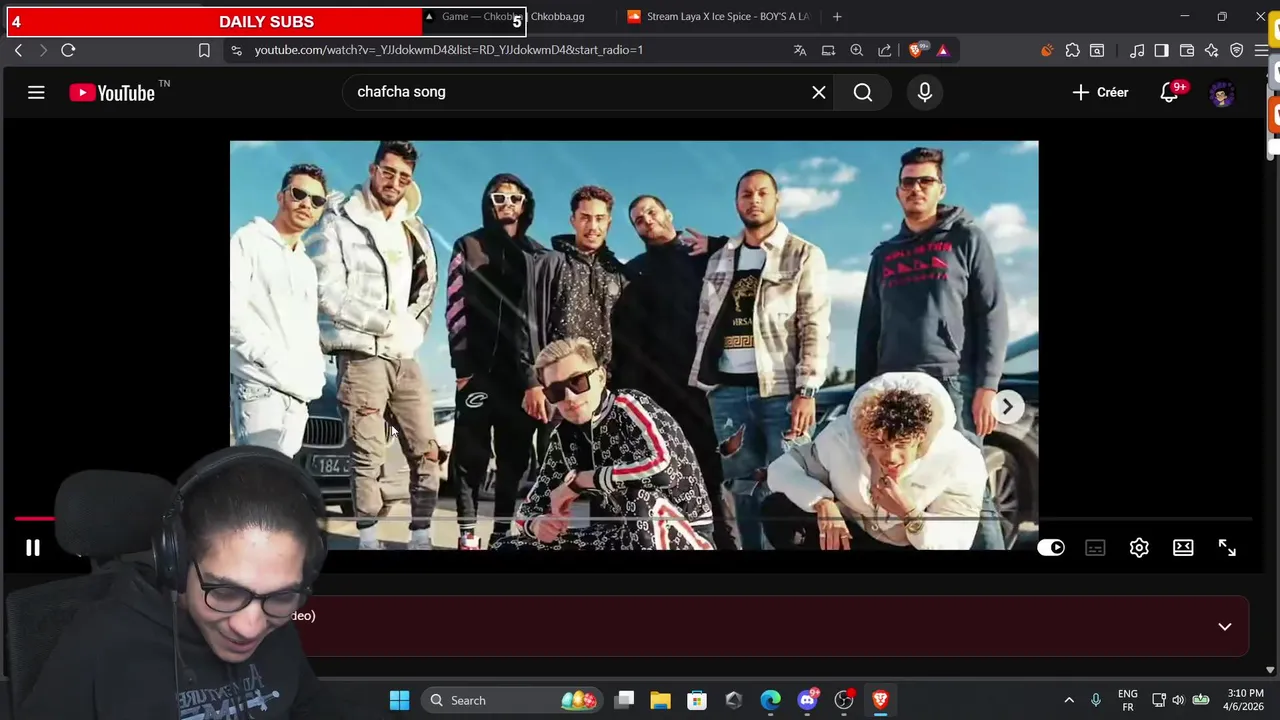The image size is (1280, 720).
Task: Open the YouTube guide hamburger menu
Action: [x=36, y=92]
